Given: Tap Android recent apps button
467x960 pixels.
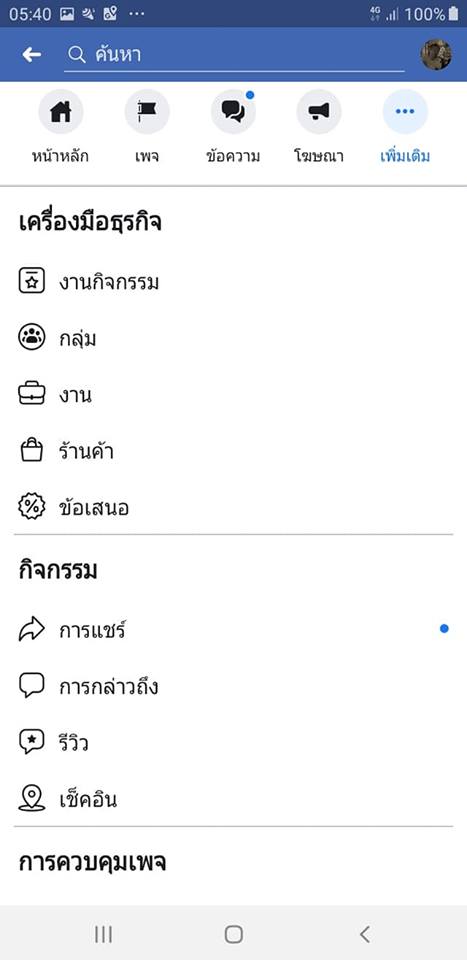Looking at the screenshot, I should coord(103,934).
